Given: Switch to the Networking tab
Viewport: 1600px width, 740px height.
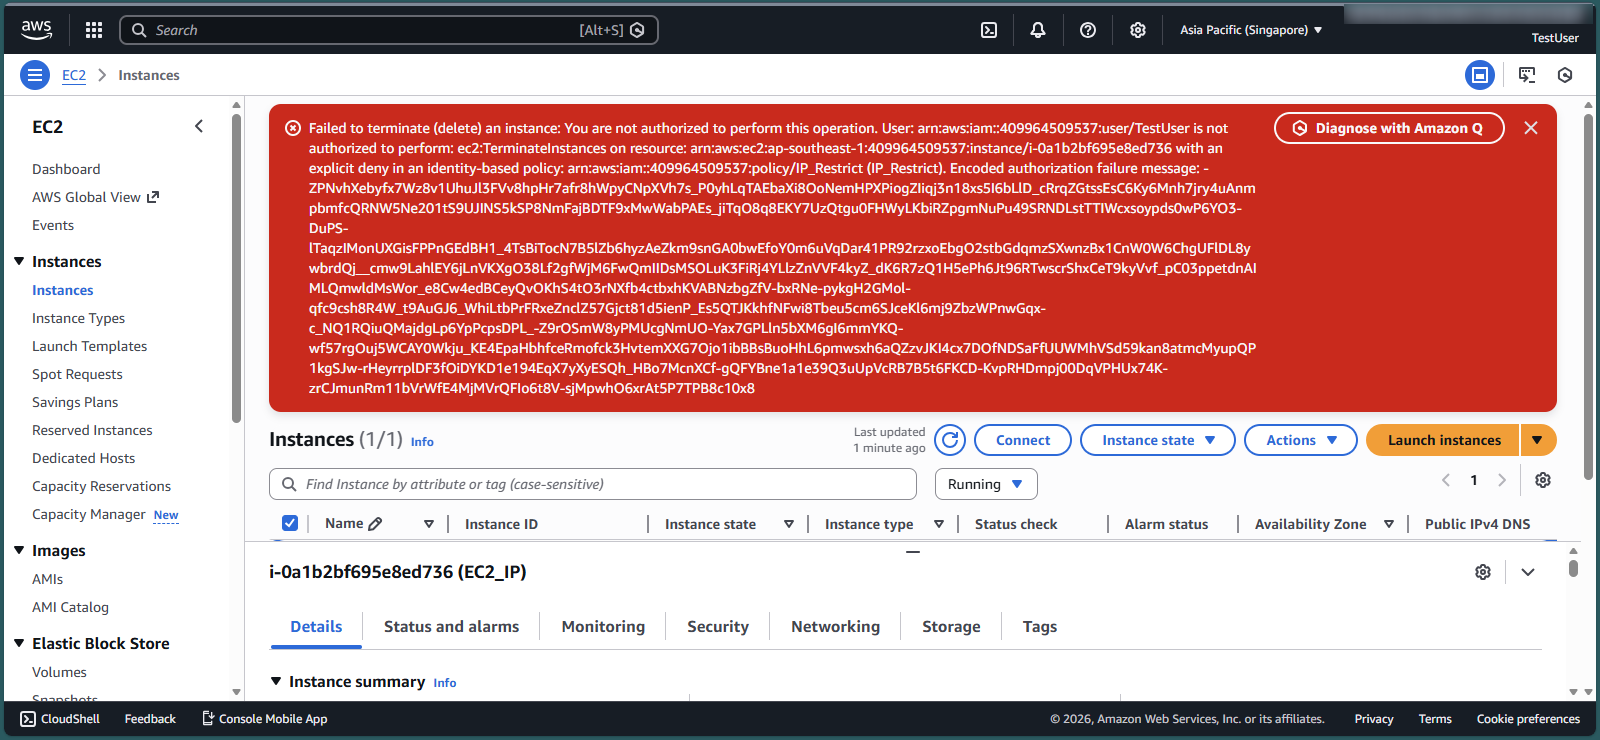Looking at the screenshot, I should 835,626.
